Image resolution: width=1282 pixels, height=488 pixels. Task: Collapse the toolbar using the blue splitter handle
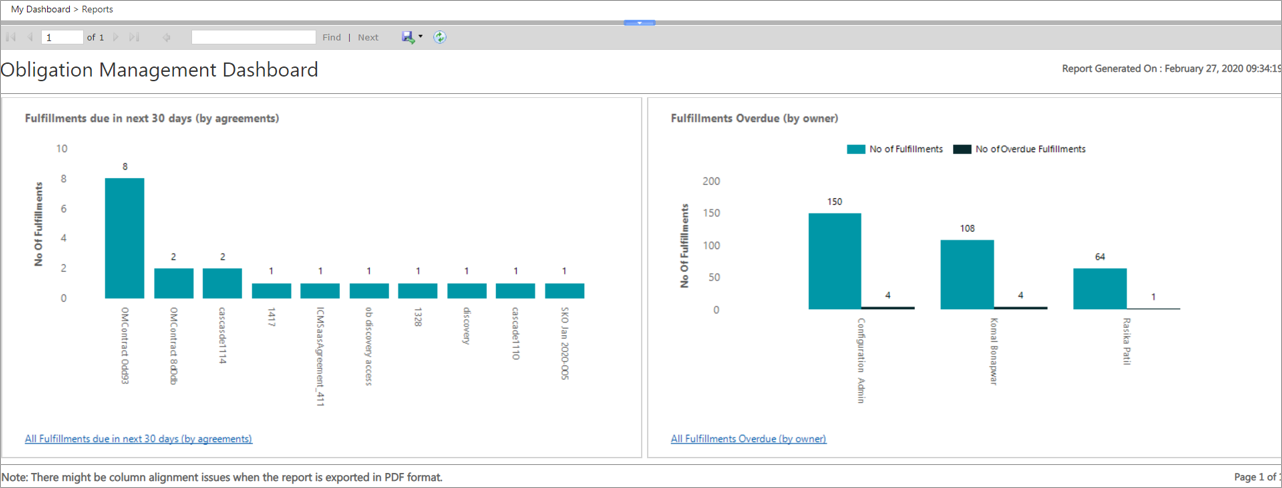tap(639, 22)
